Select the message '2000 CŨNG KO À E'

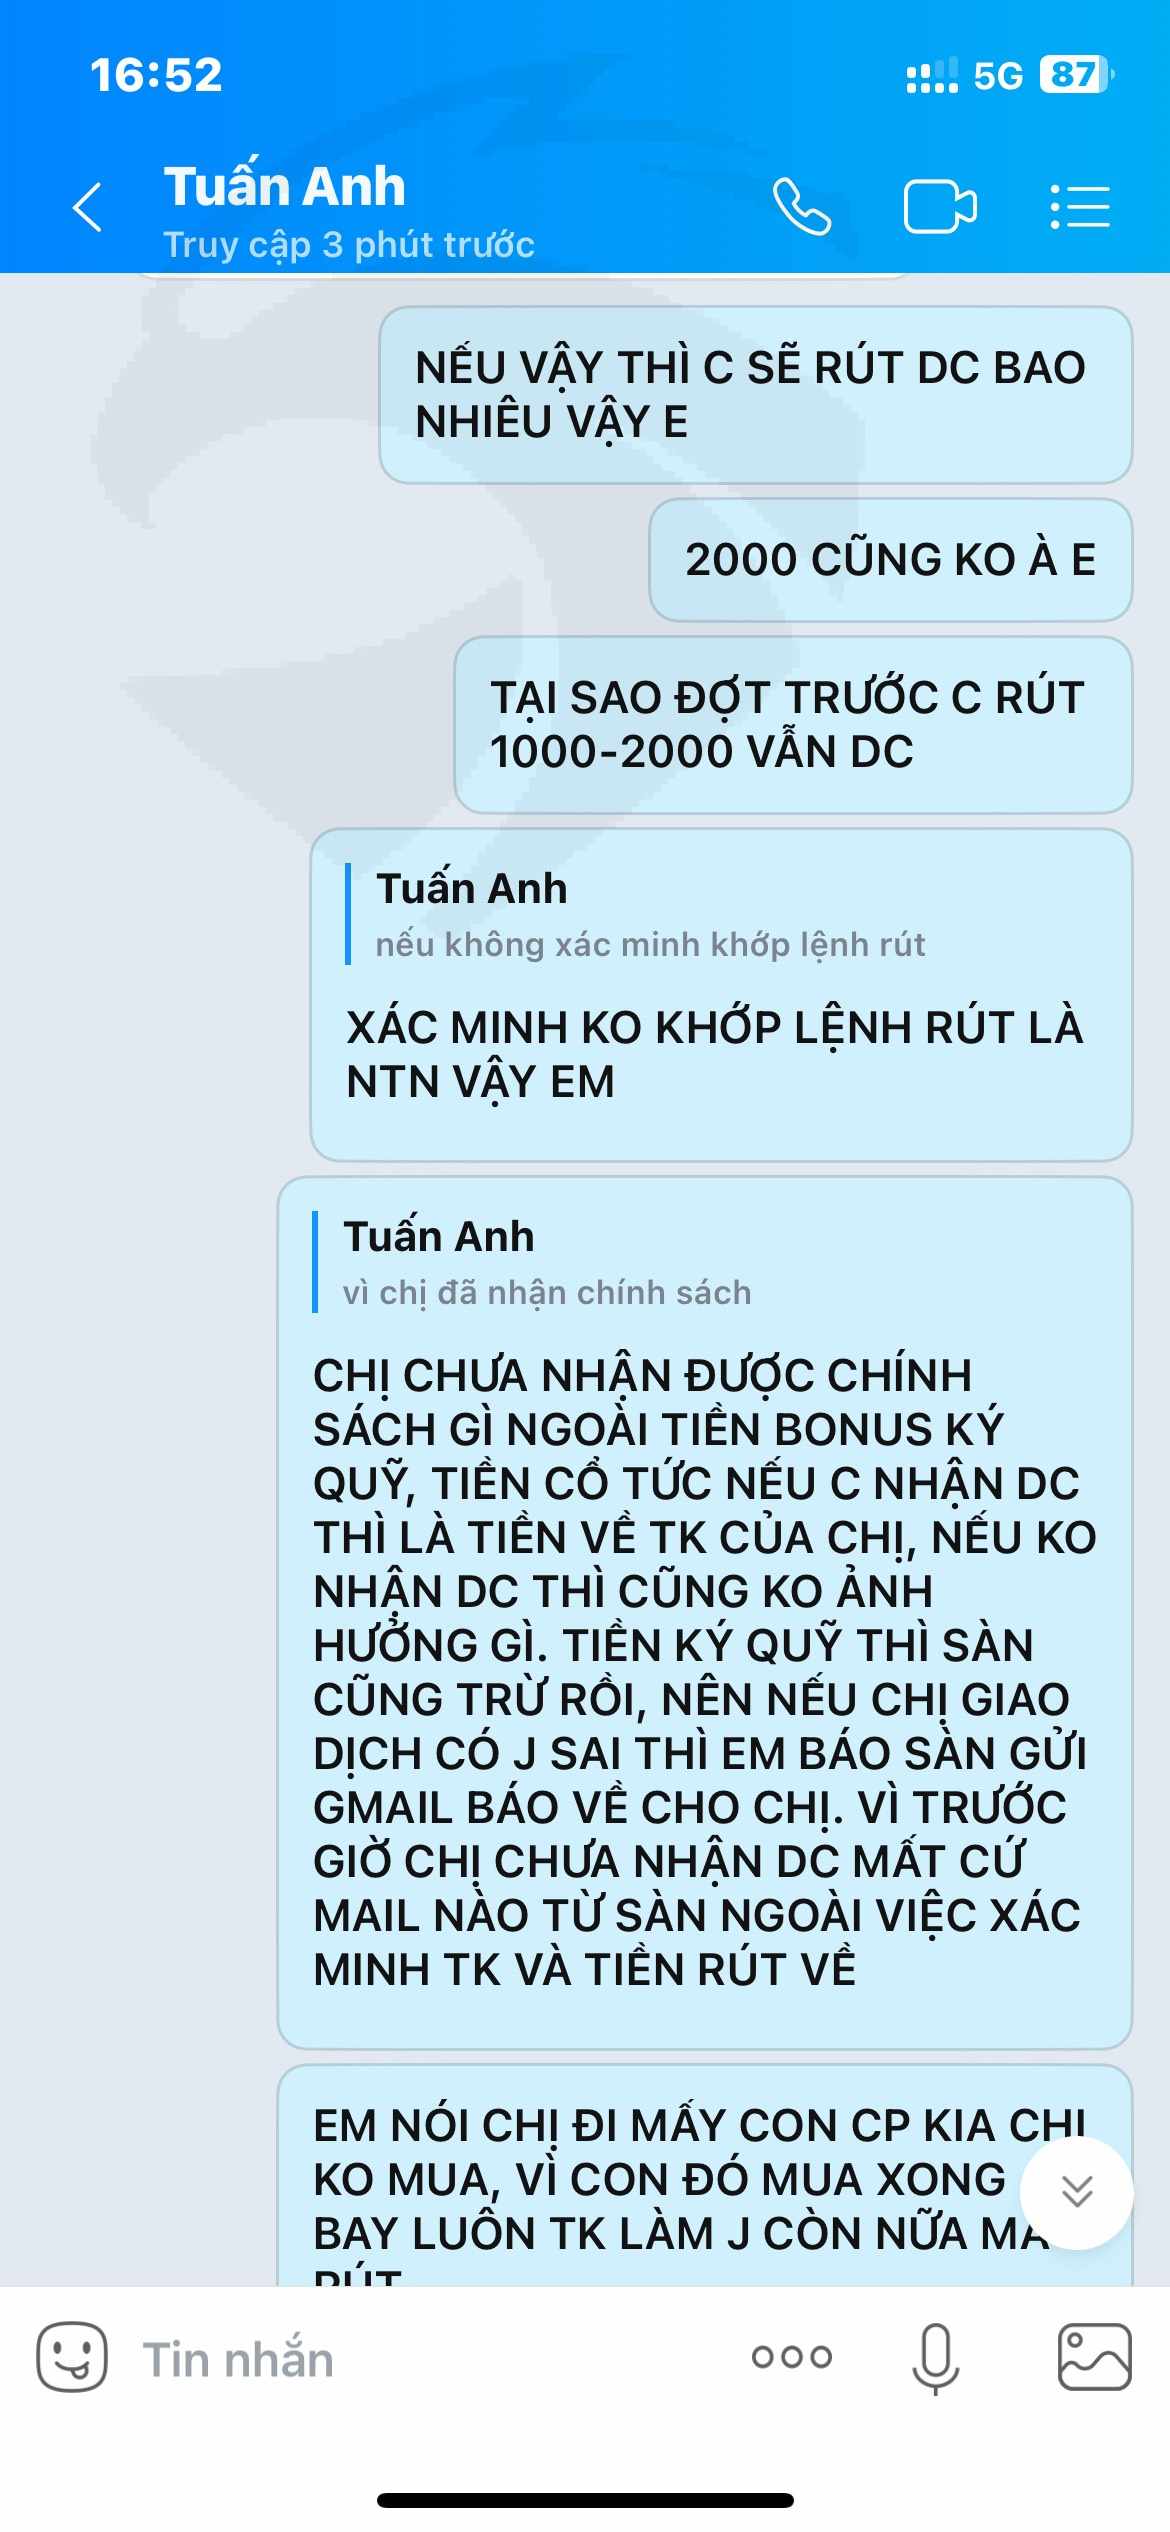(891, 560)
